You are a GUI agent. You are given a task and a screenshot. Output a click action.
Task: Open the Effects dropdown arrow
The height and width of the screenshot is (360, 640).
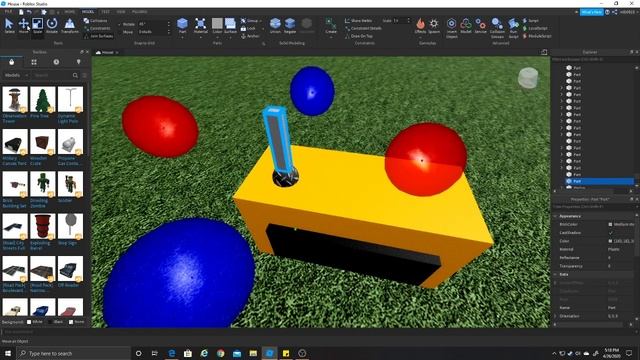(x=420, y=37)
